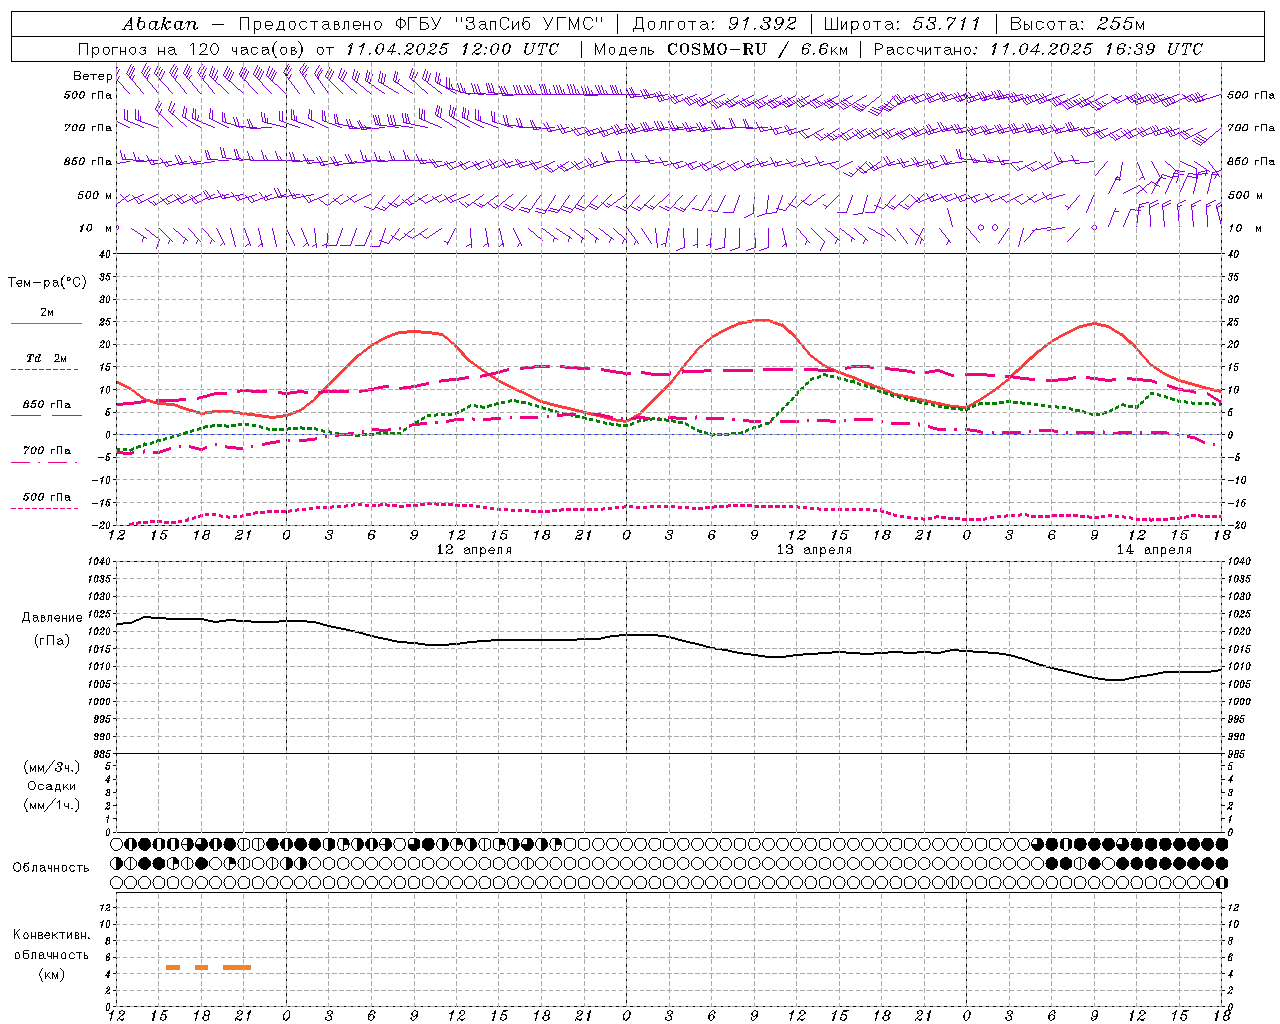Select the Давление pressure panel label
This screenshot has height=1024, width=1280.
click(51, 618)
